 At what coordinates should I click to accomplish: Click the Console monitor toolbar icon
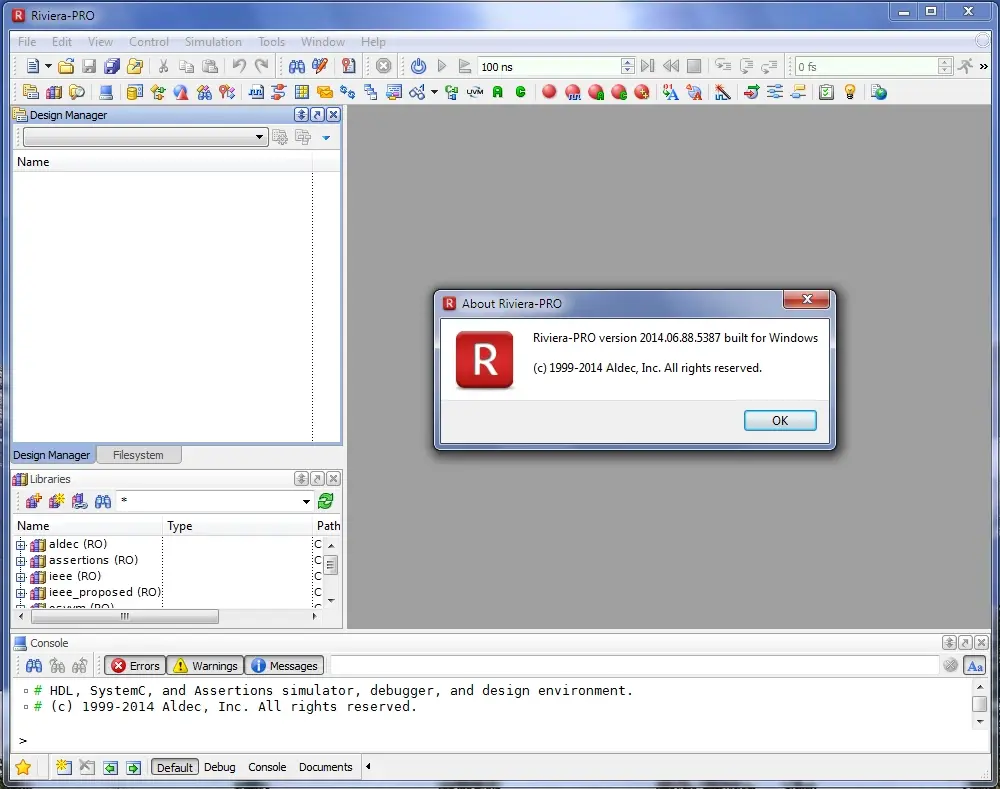[x=106, y=92]
